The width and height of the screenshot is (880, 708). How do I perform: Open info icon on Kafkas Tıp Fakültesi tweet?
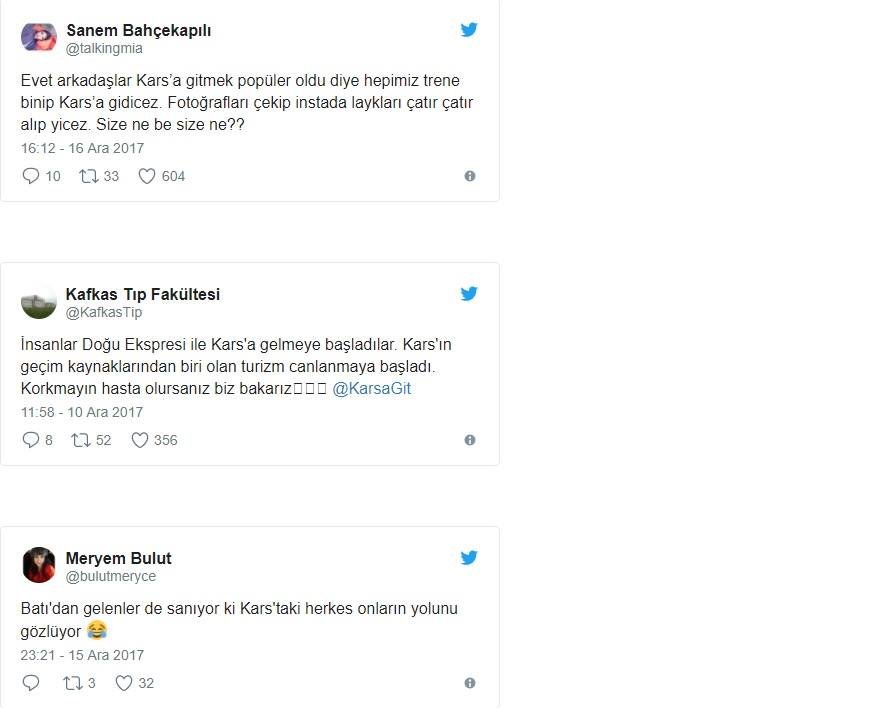[x=470, y=440]
